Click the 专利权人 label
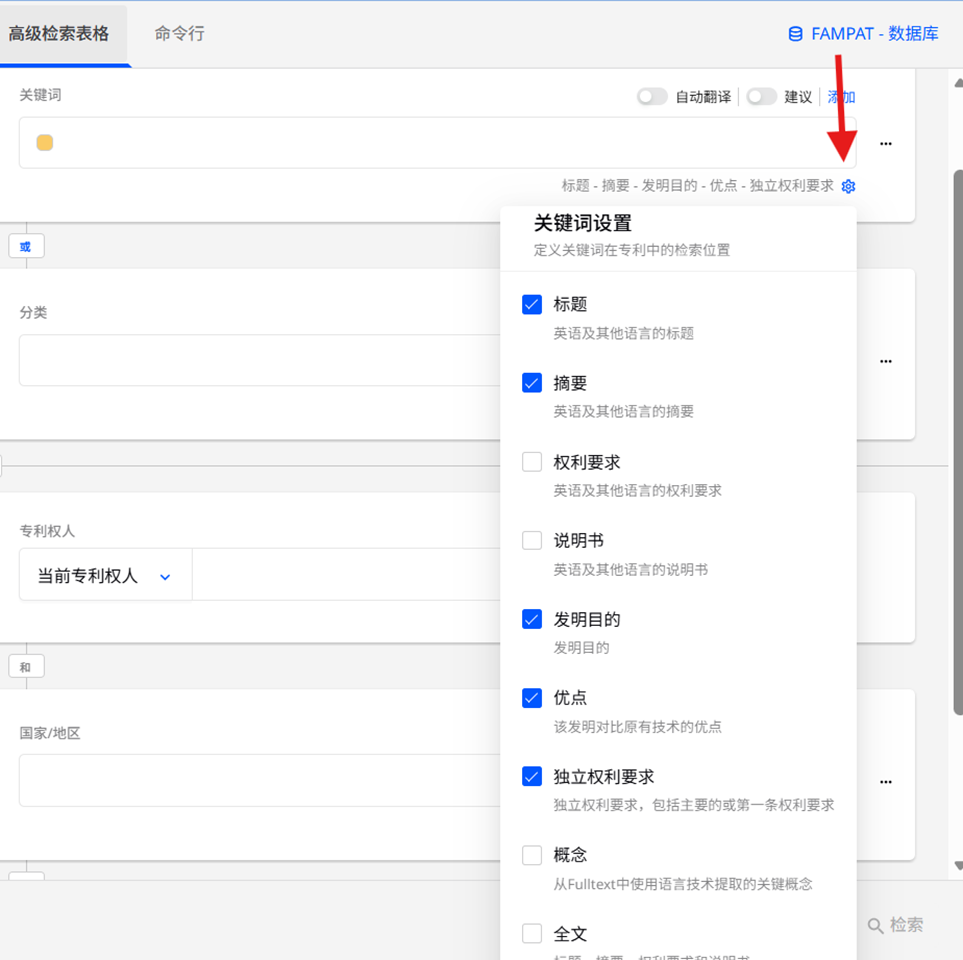The image size is (963, 960). tap(47, 531)
